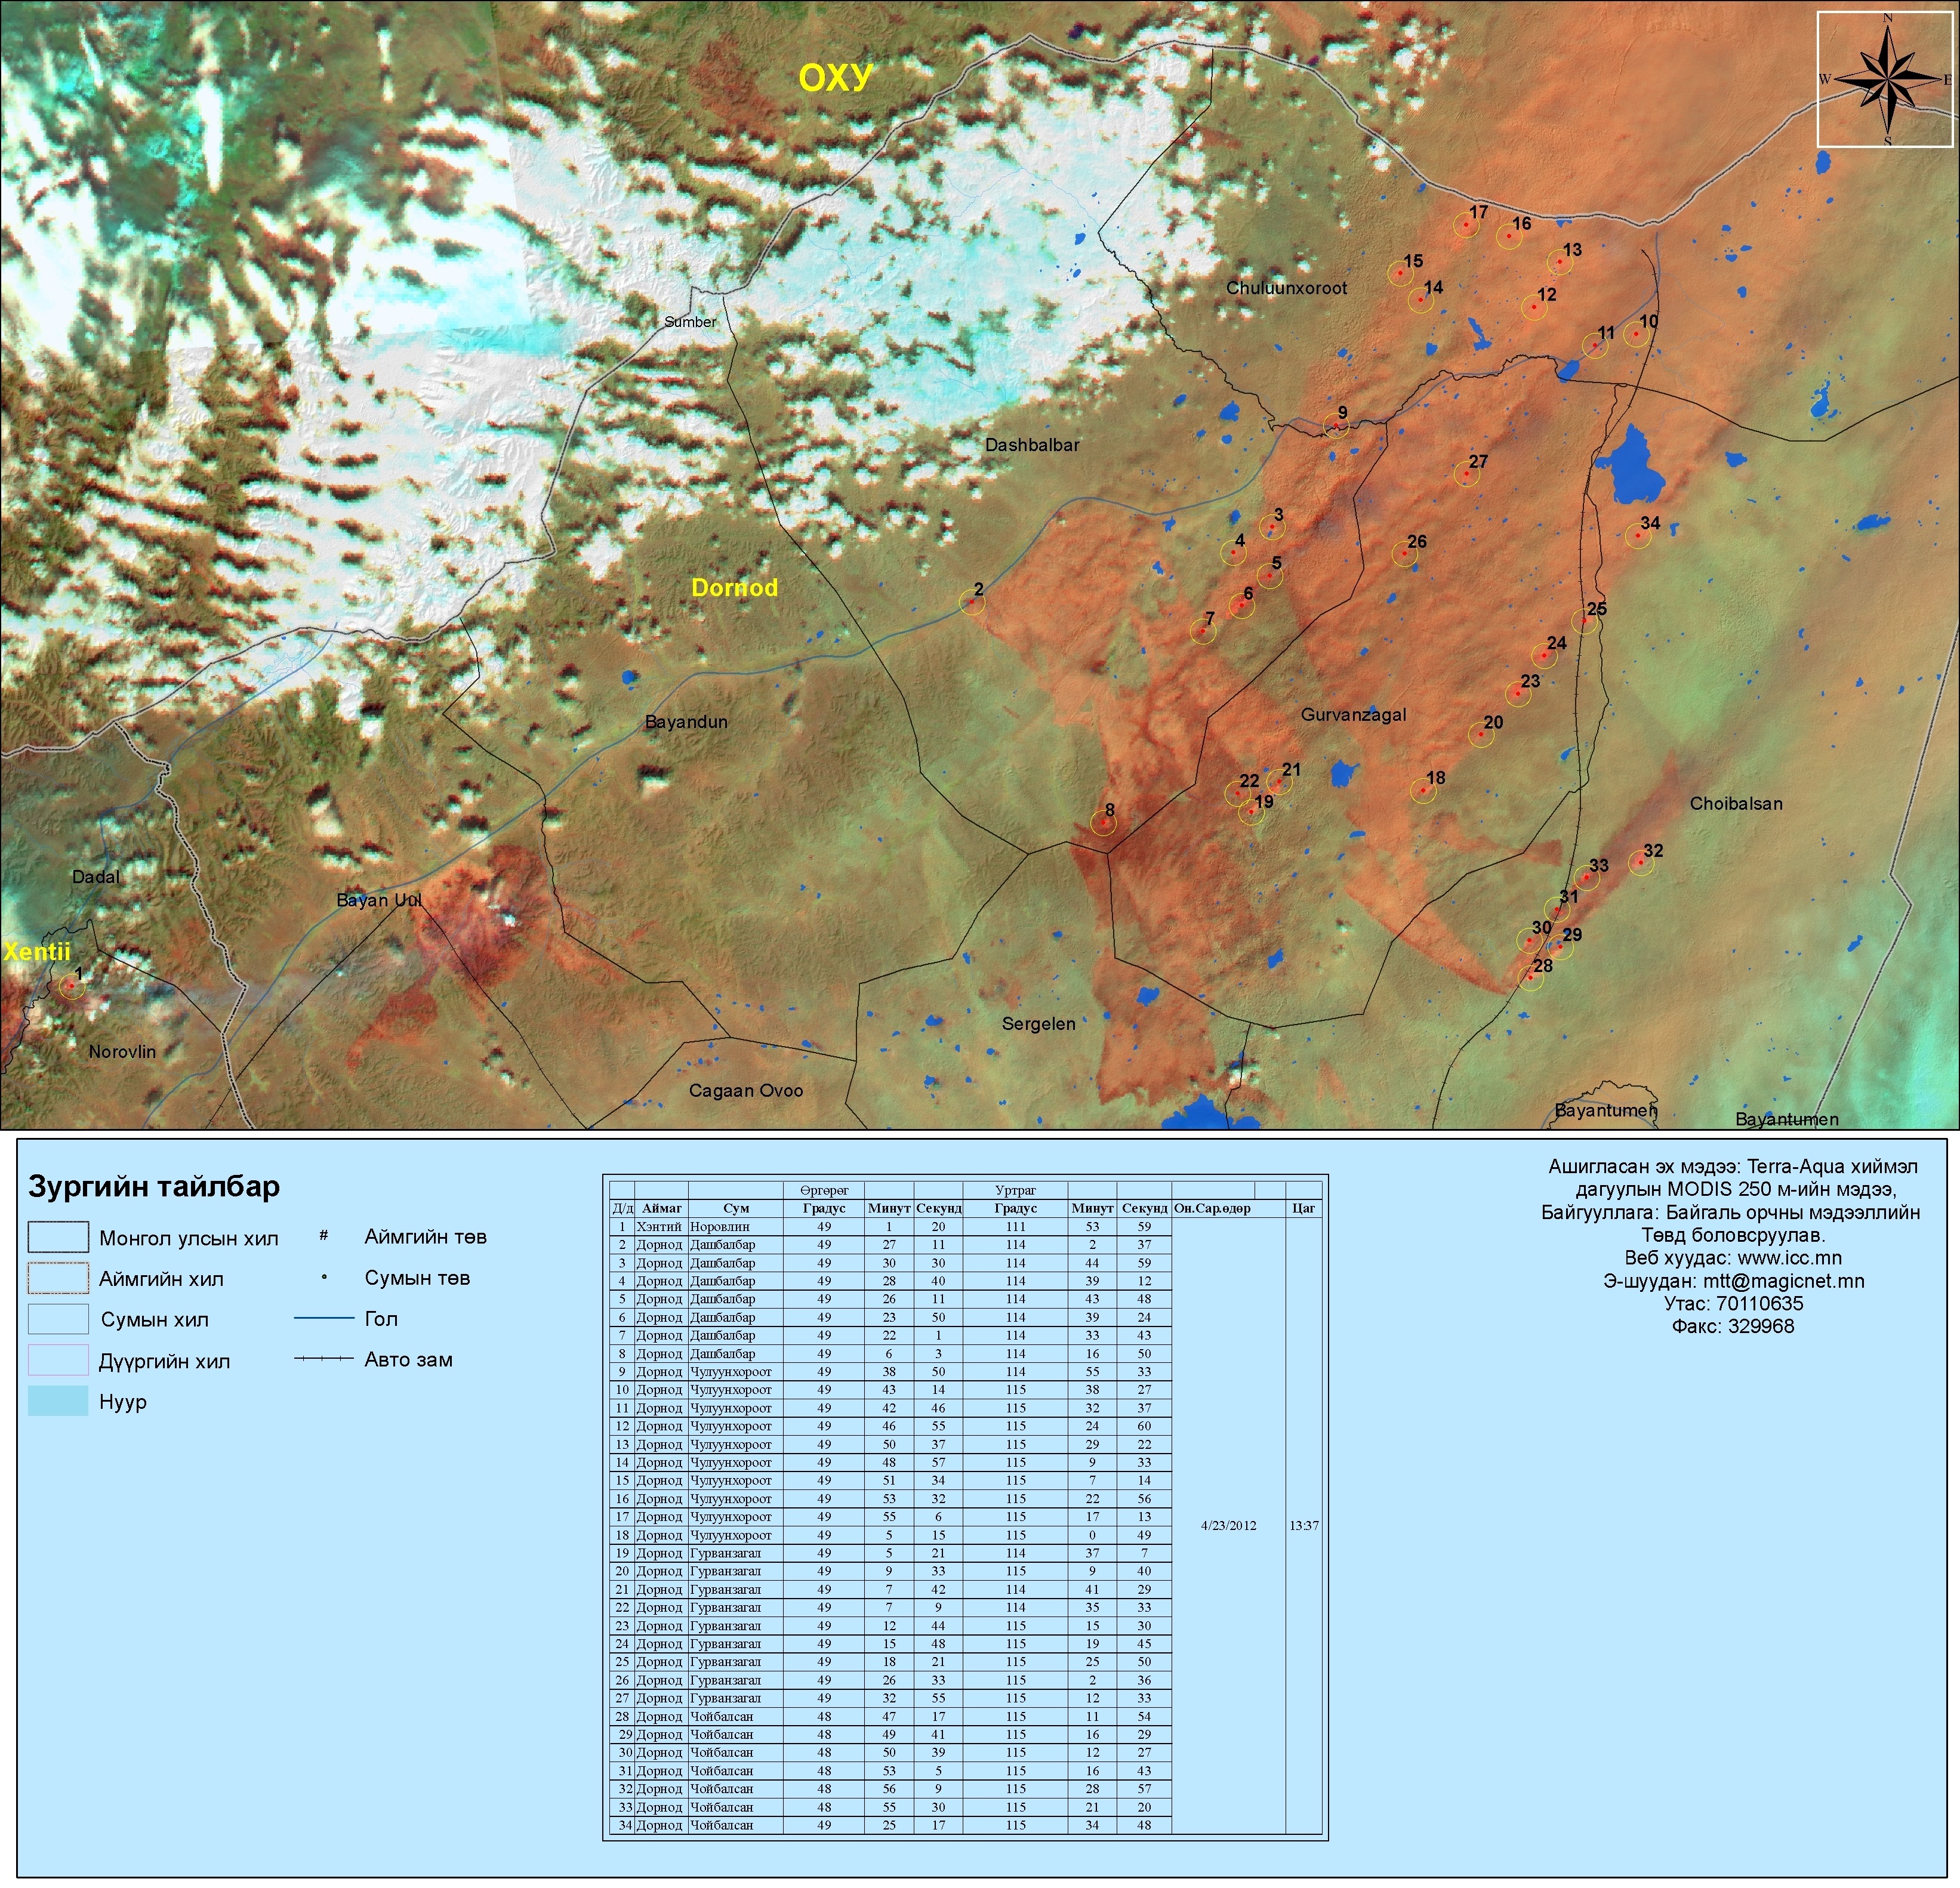The image size is (1960, 1888).
Task: Click the www.icc.mn website address
Action: pyautogui.click(x=1789, y=1258)
